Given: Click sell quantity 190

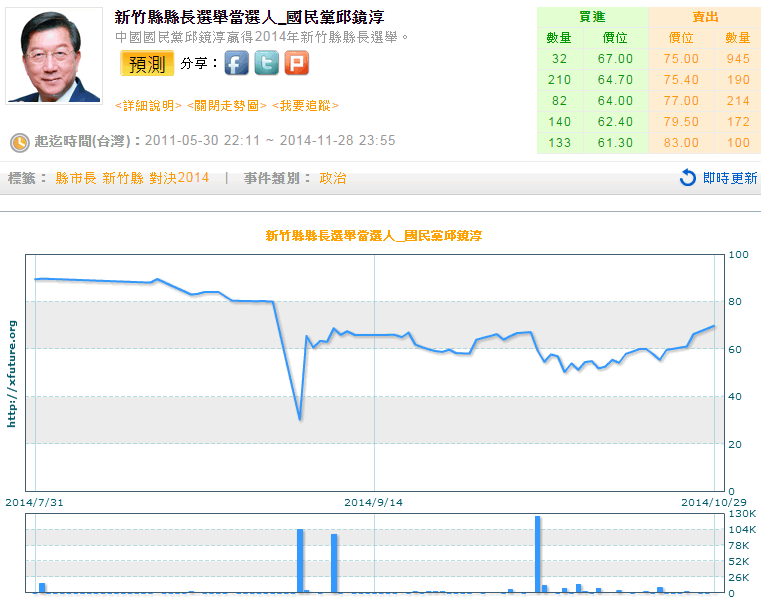Looking at the screenshot, I should (738, 80).
